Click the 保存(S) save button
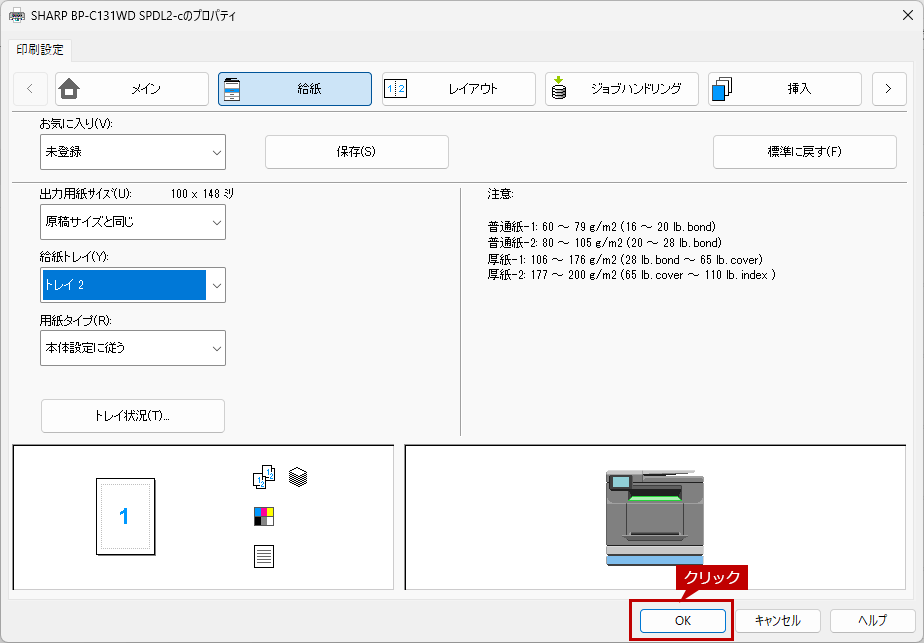Viewport: 924px width, 643px height. tap(356, 152)
